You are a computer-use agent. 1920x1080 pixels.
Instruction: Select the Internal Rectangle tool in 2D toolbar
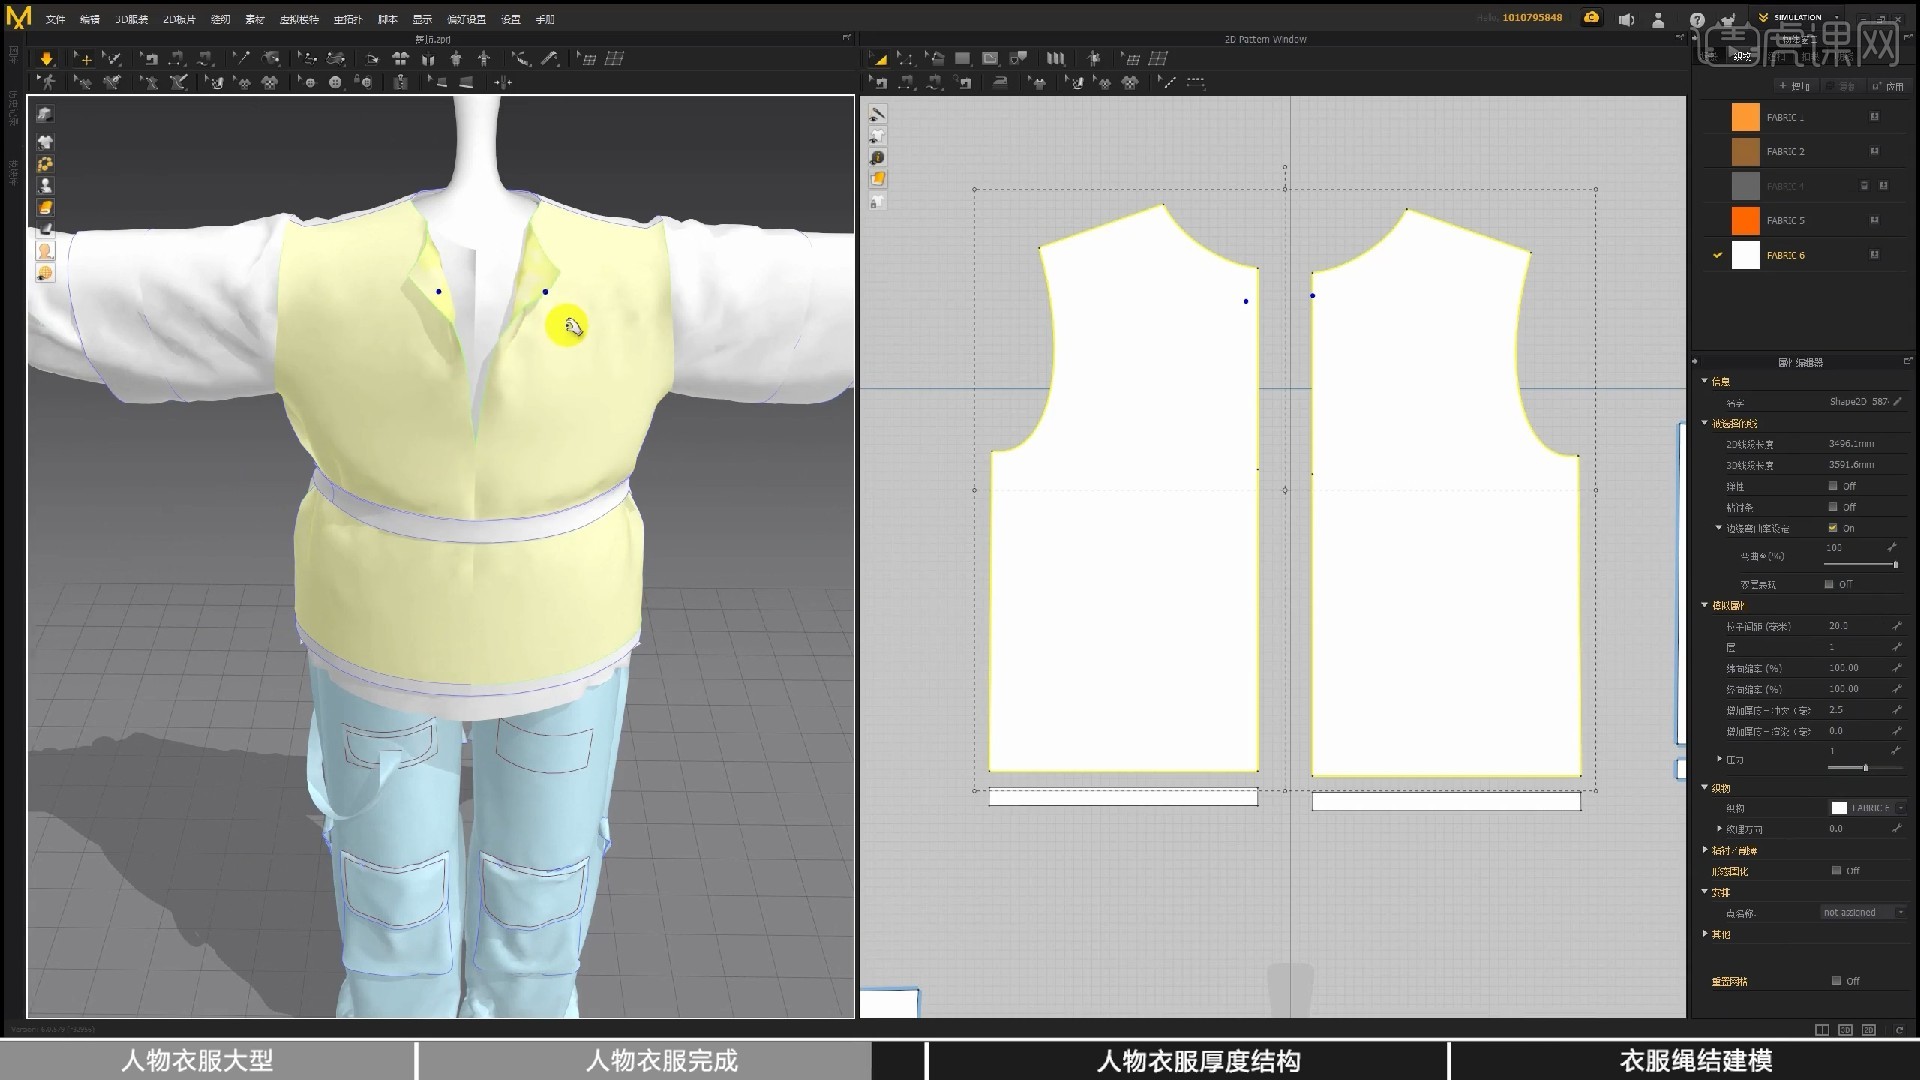[x=990, y=59]
